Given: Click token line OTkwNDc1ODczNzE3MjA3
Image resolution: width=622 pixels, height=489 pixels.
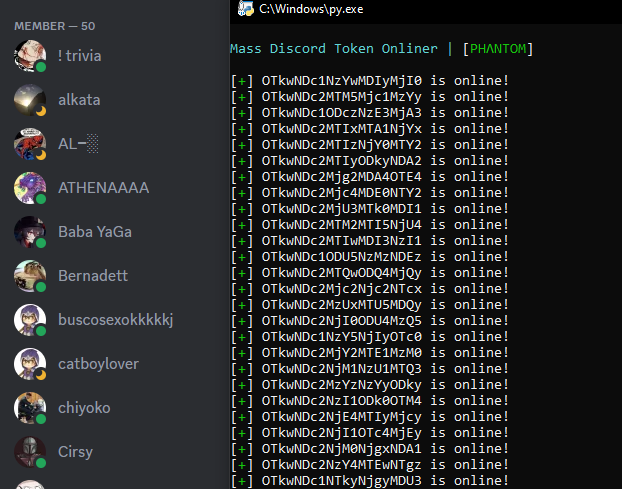Looking at the screenshot, I should click(x=370, y=113).
